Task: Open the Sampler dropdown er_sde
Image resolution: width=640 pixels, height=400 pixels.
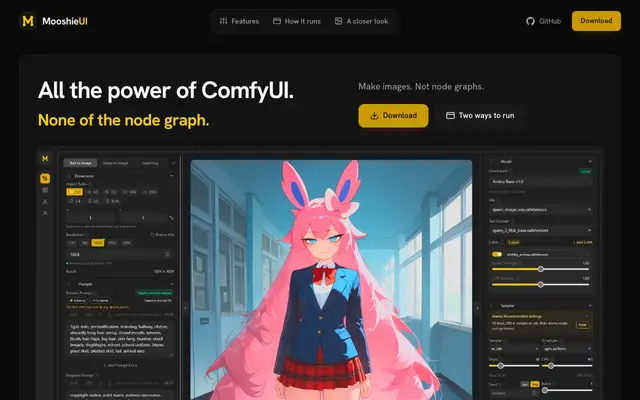Action: pyautogui.click(x=514, y=349)
